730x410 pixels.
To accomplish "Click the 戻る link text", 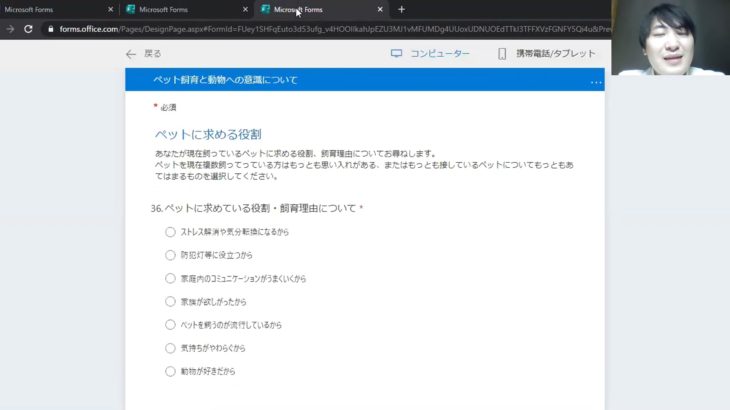I will tap(152, 54).
